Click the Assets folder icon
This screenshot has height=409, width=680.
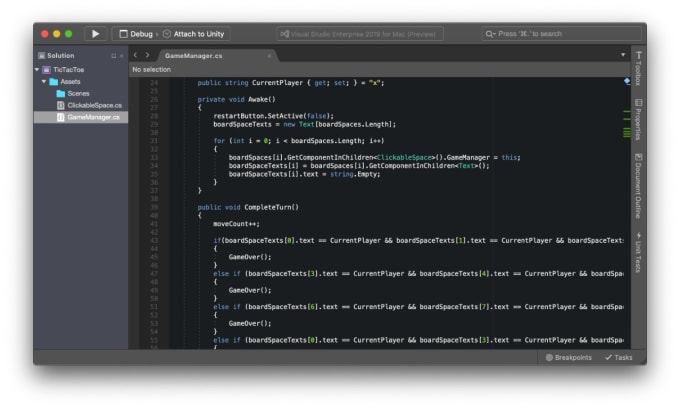pyautogui.click(x=54, y=82)
